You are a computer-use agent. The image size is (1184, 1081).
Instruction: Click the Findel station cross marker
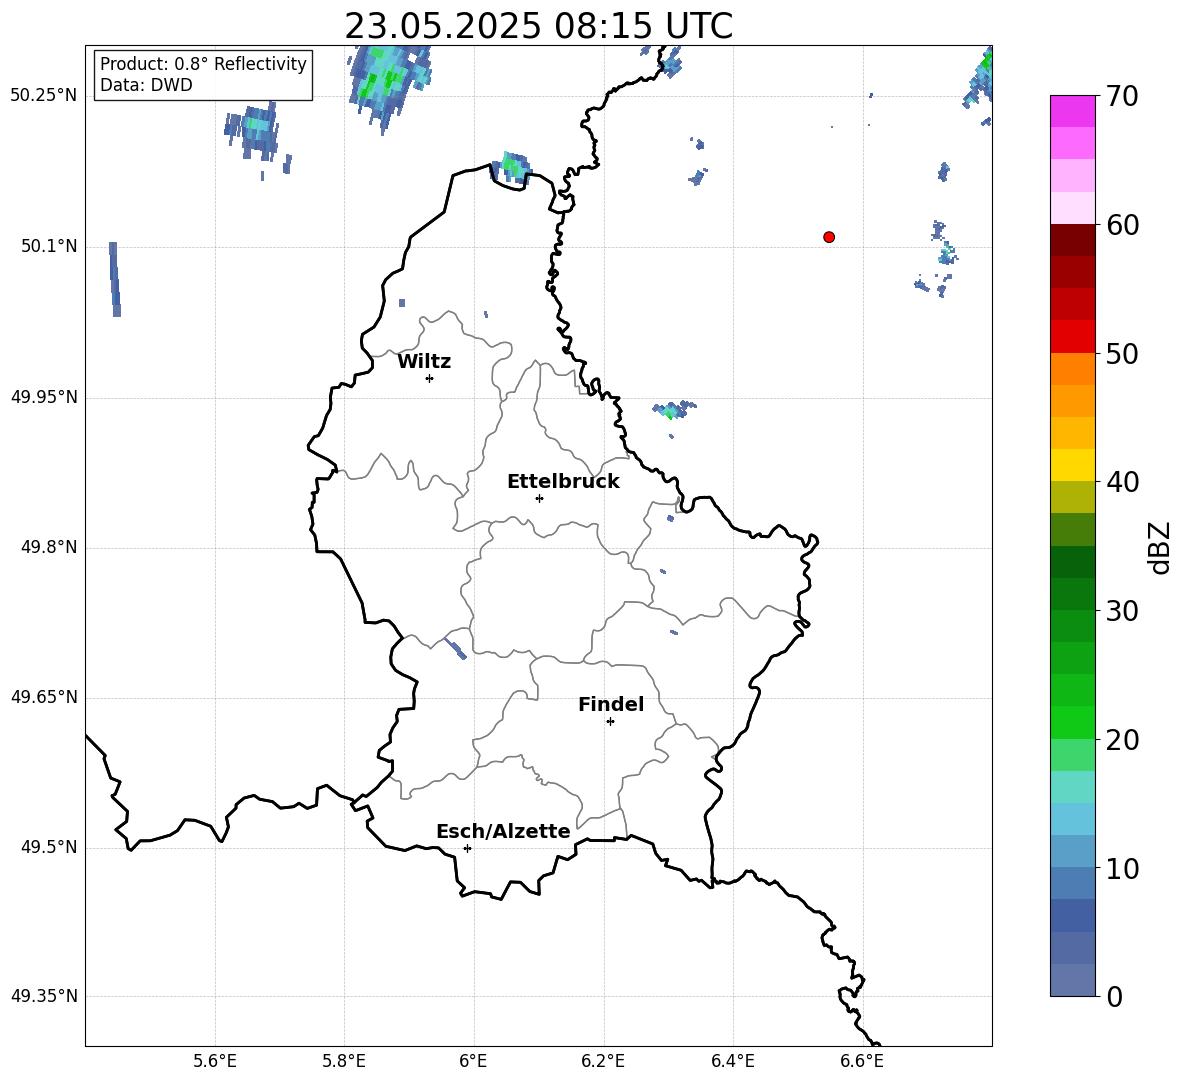(x=610, y=722)
